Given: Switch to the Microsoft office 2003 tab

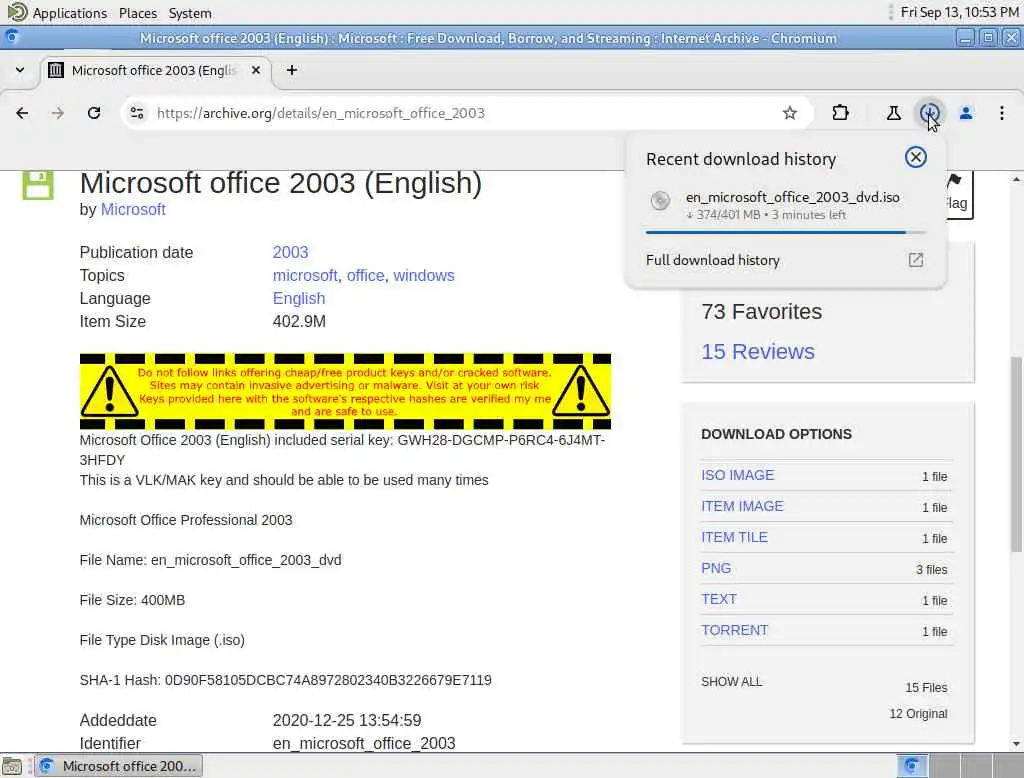Looking at the screenshot, I should (x=155, y=71).
